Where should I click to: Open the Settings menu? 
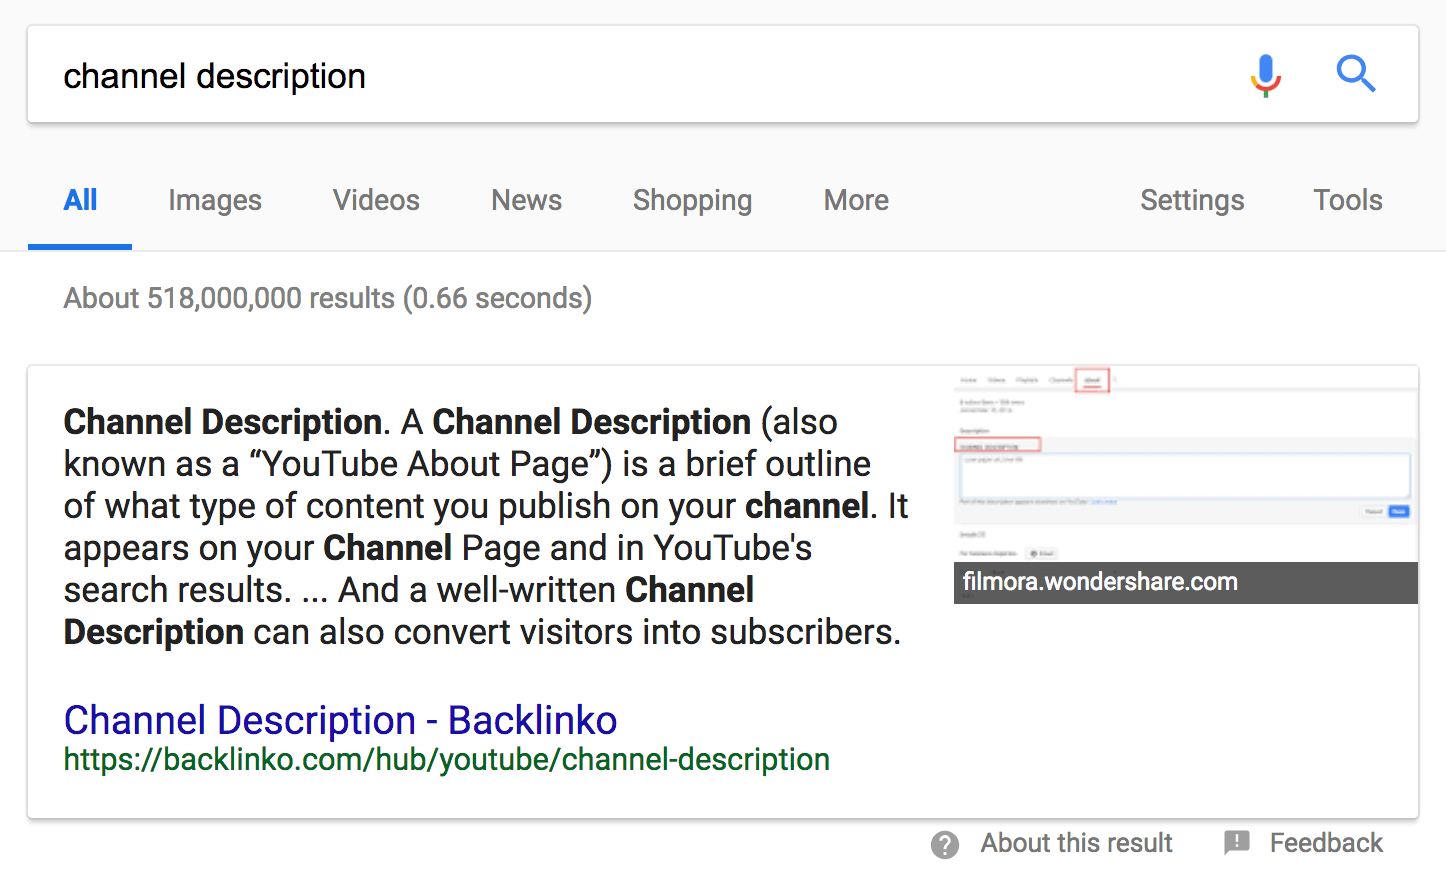(1192, 201)
